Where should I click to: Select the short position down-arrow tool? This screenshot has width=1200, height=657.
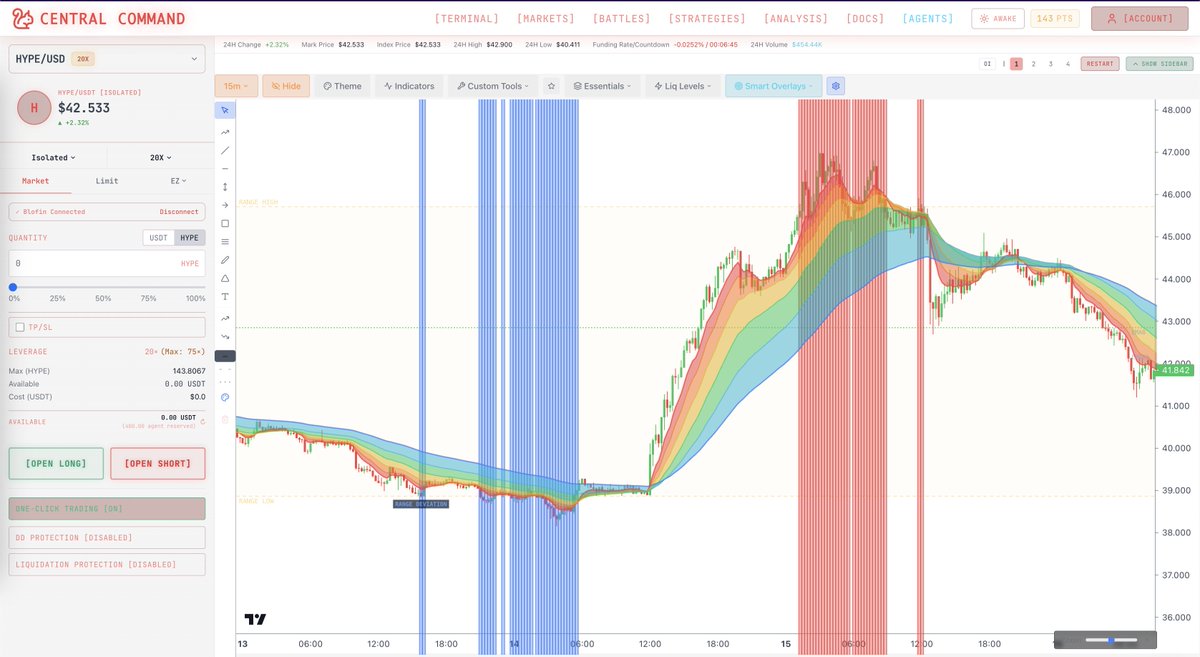tap(225, 336)
